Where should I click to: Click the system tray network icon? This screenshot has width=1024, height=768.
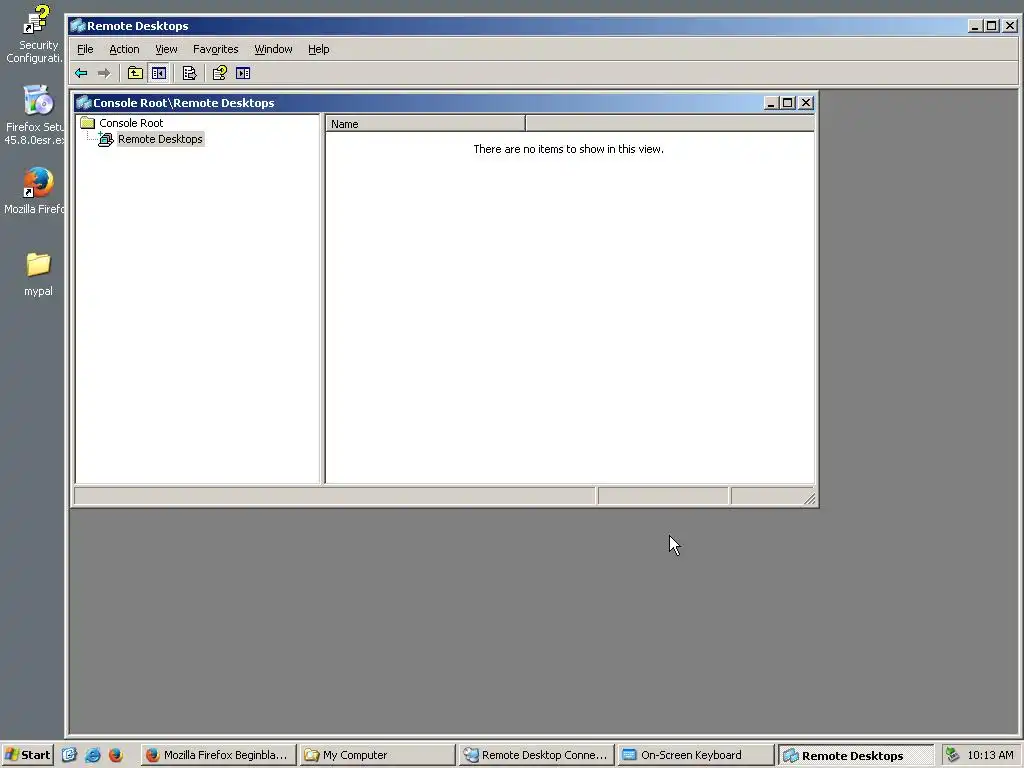952,755
